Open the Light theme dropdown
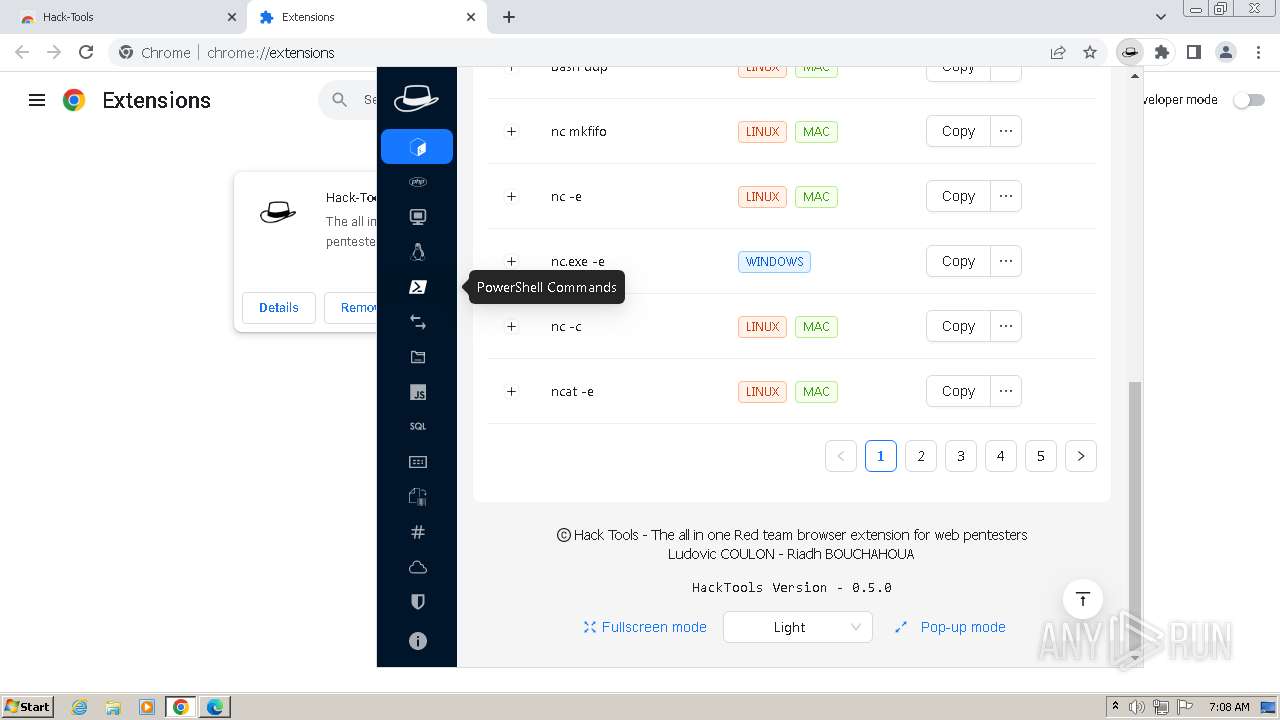1280x720 pixels. [x=797, y=627]
